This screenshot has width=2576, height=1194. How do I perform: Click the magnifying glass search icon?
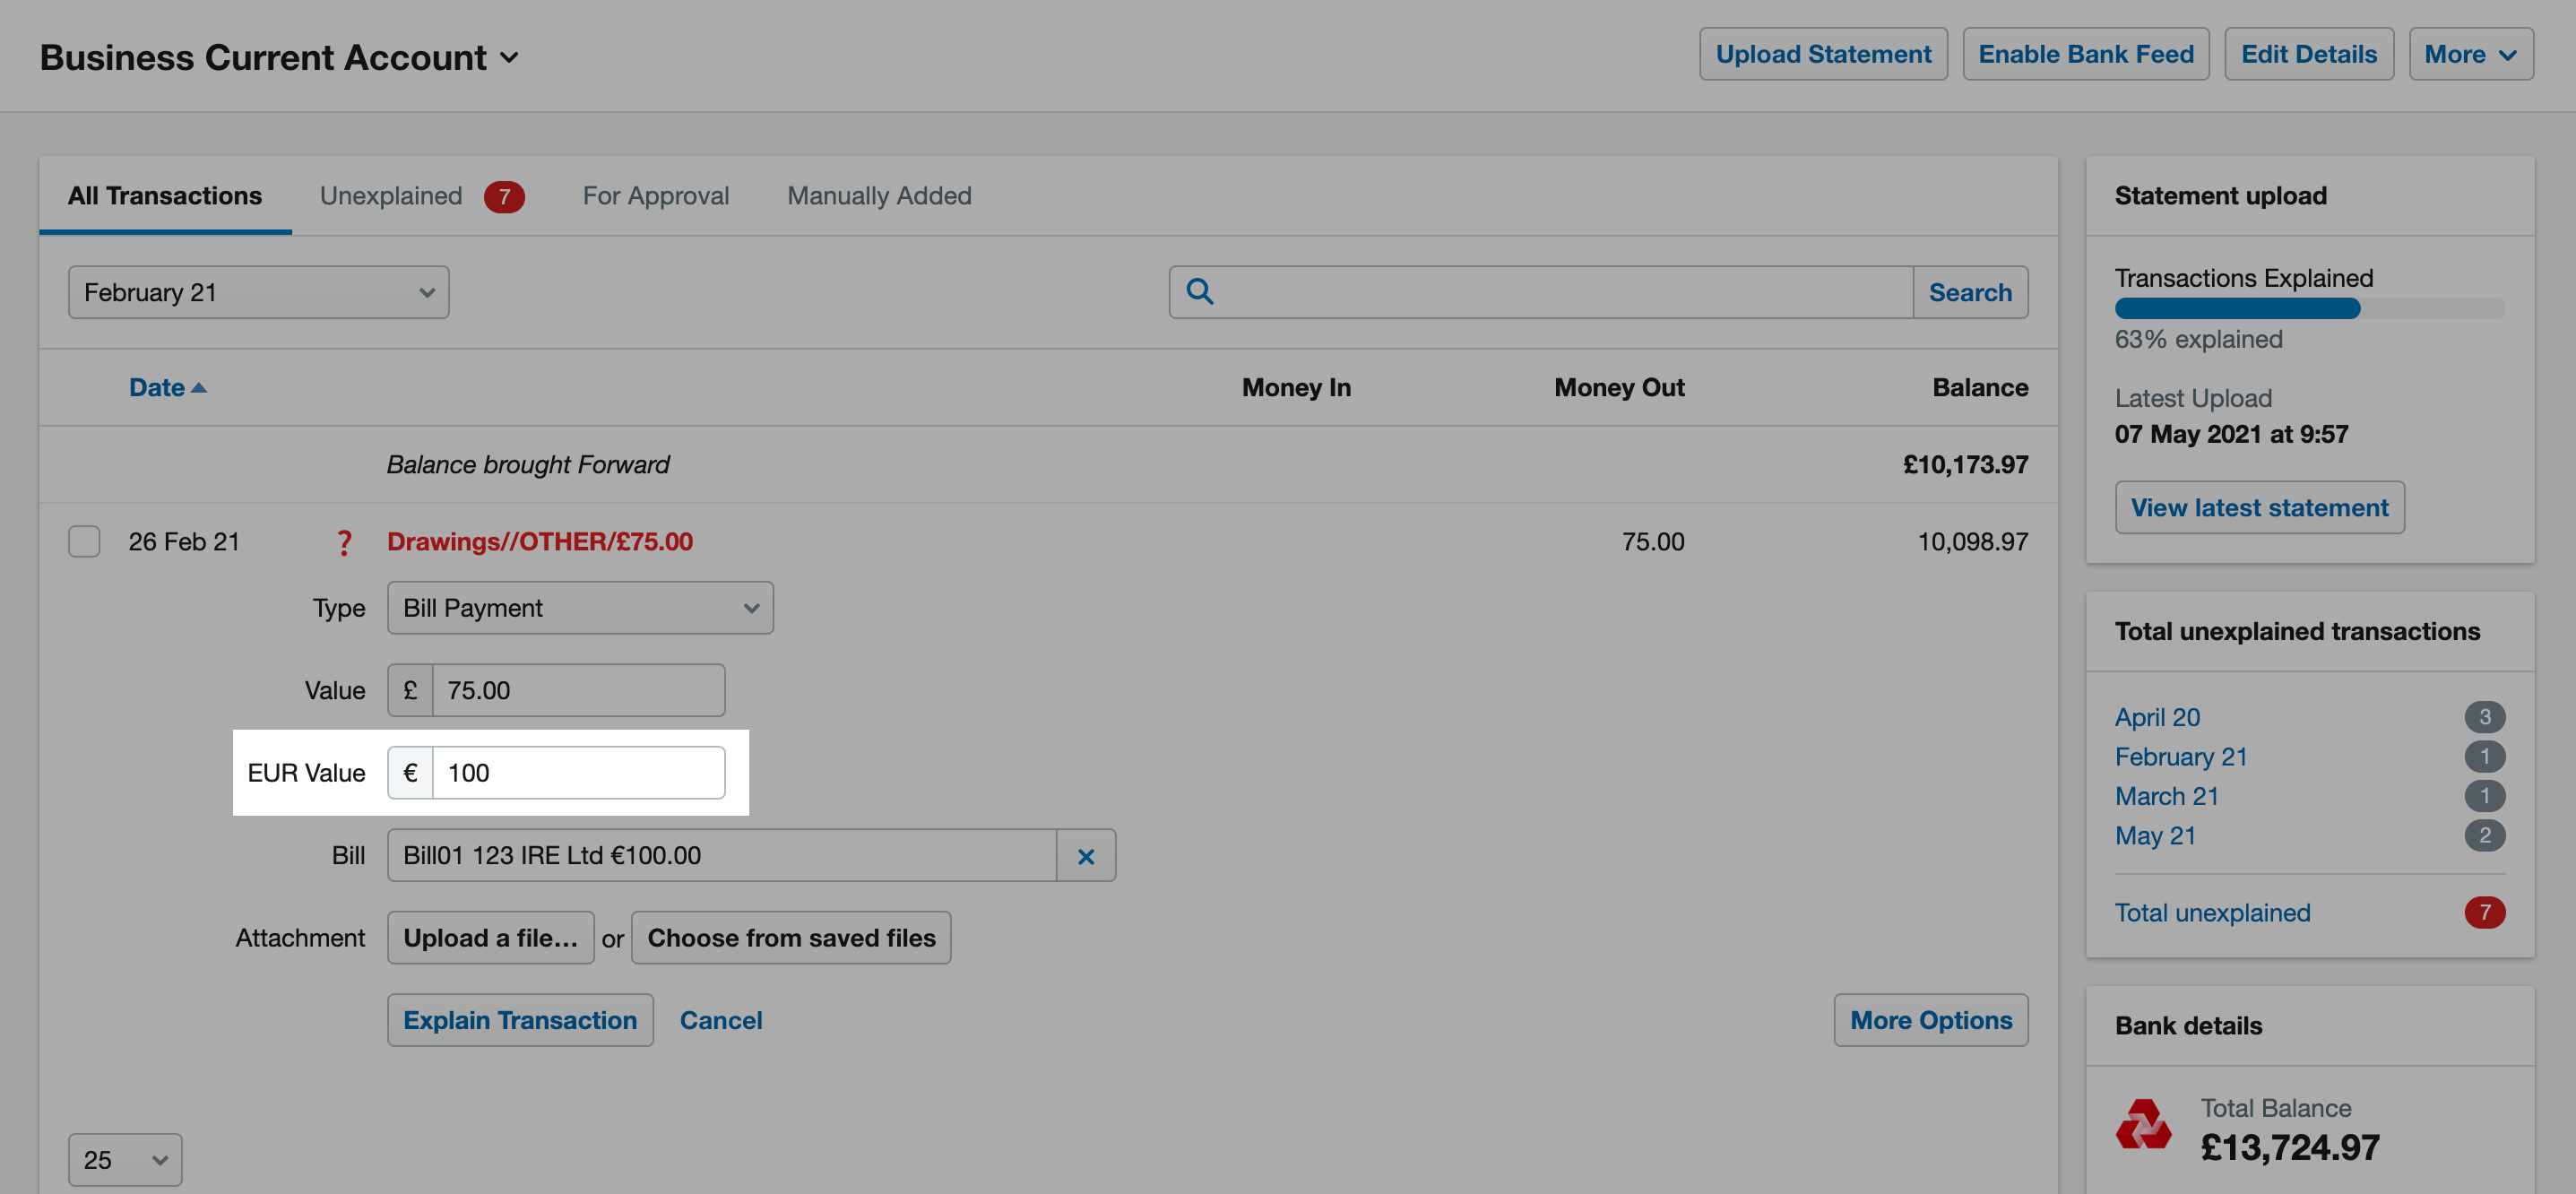coord(1199,291)
